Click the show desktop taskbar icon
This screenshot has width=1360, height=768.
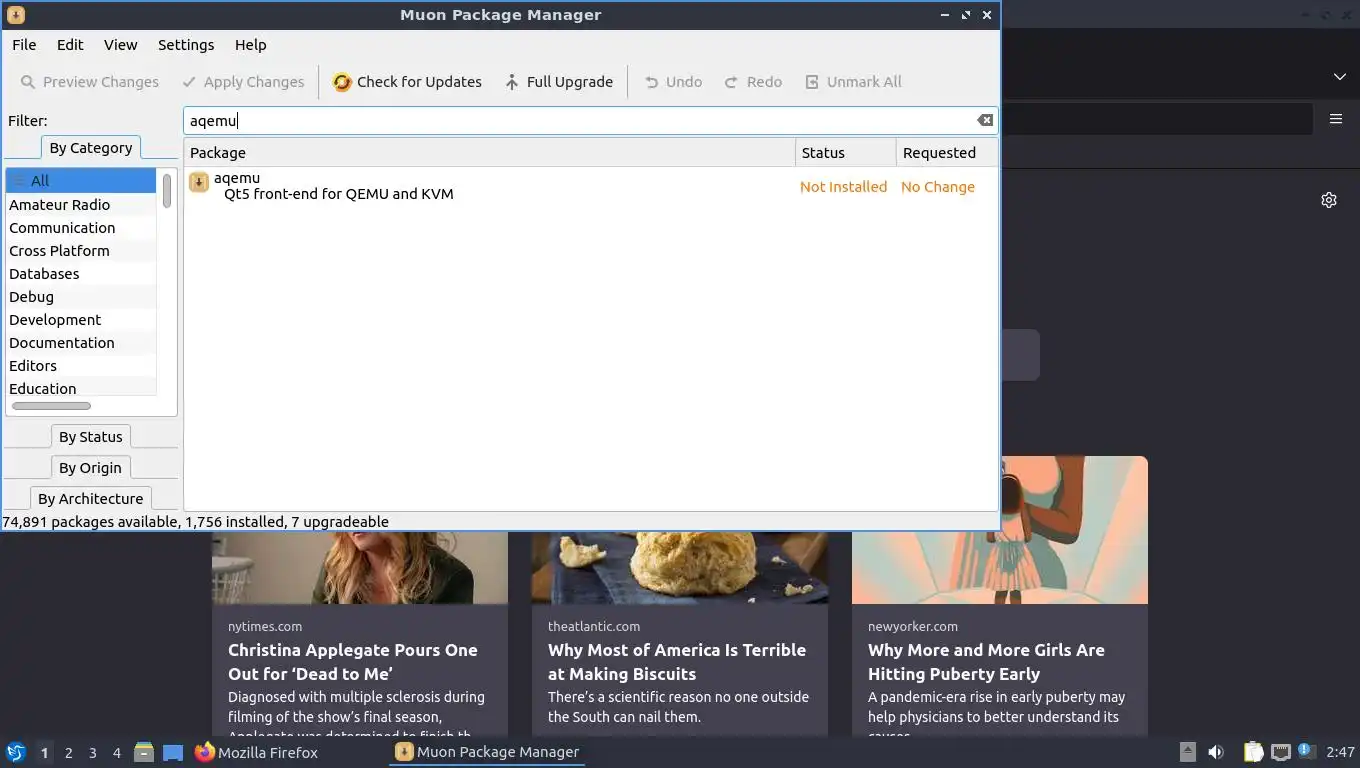173,752
